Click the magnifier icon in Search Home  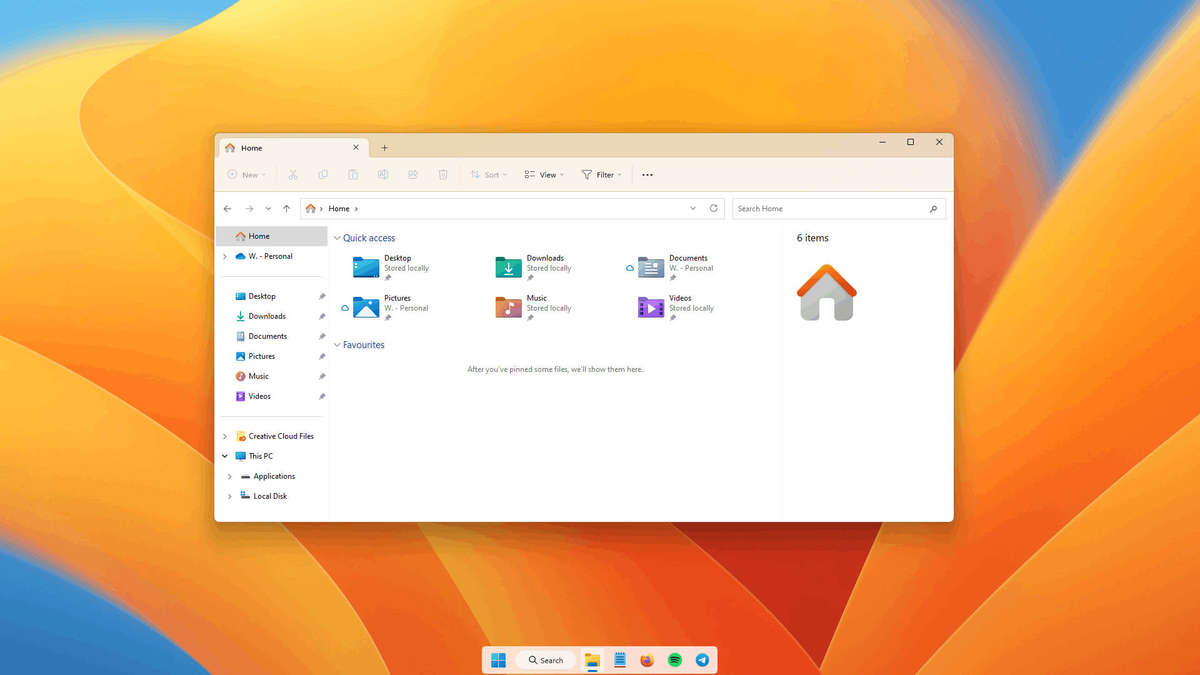(x=933, y=209)
